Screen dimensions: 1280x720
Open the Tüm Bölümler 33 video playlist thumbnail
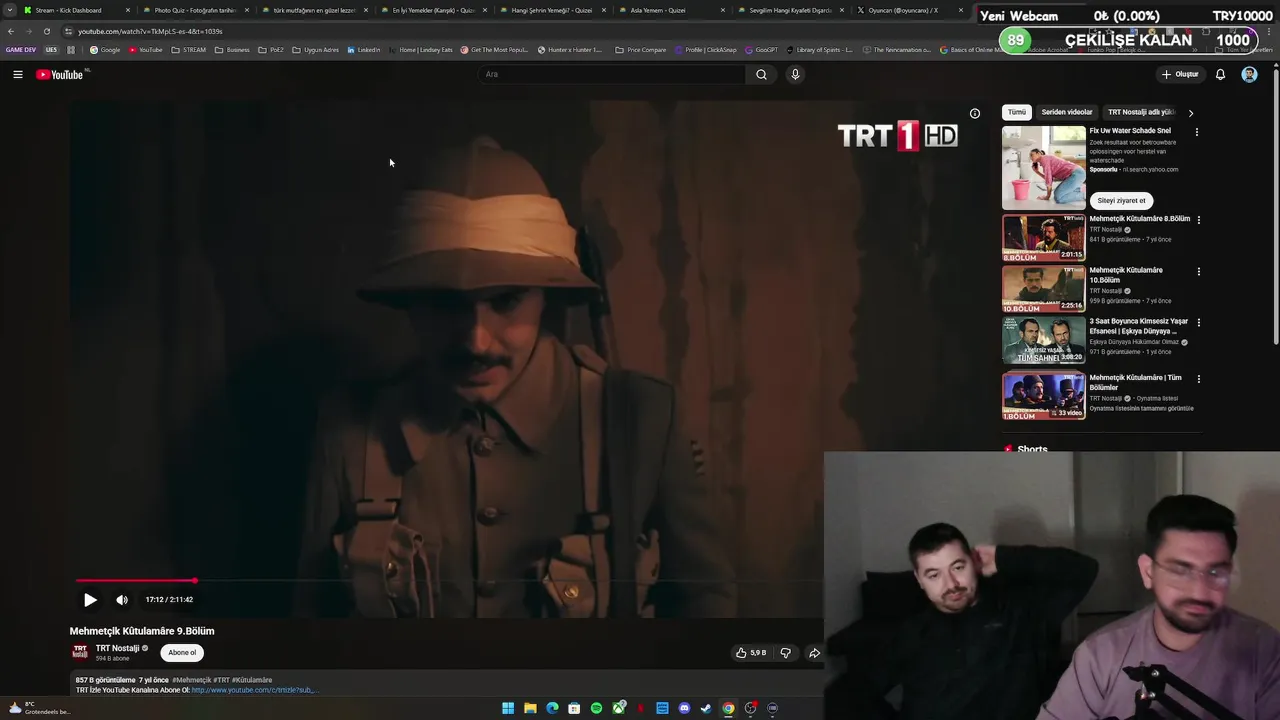tap(1044, 395)
